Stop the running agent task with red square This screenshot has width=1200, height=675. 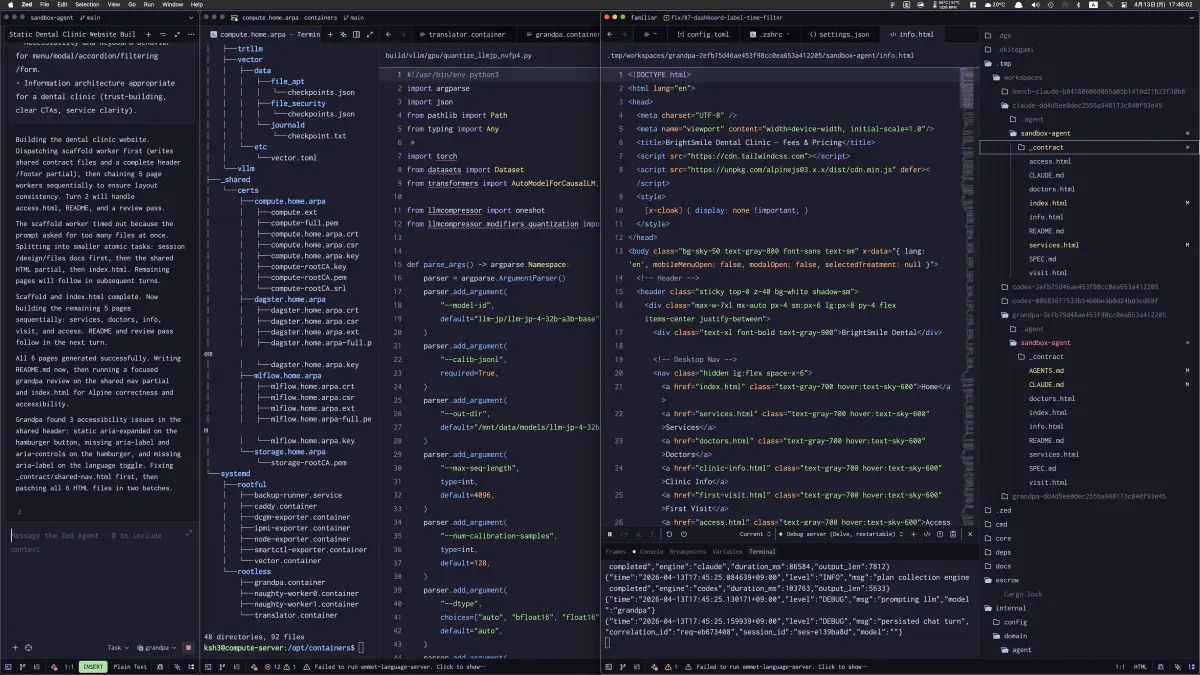(x=188, y=647)
